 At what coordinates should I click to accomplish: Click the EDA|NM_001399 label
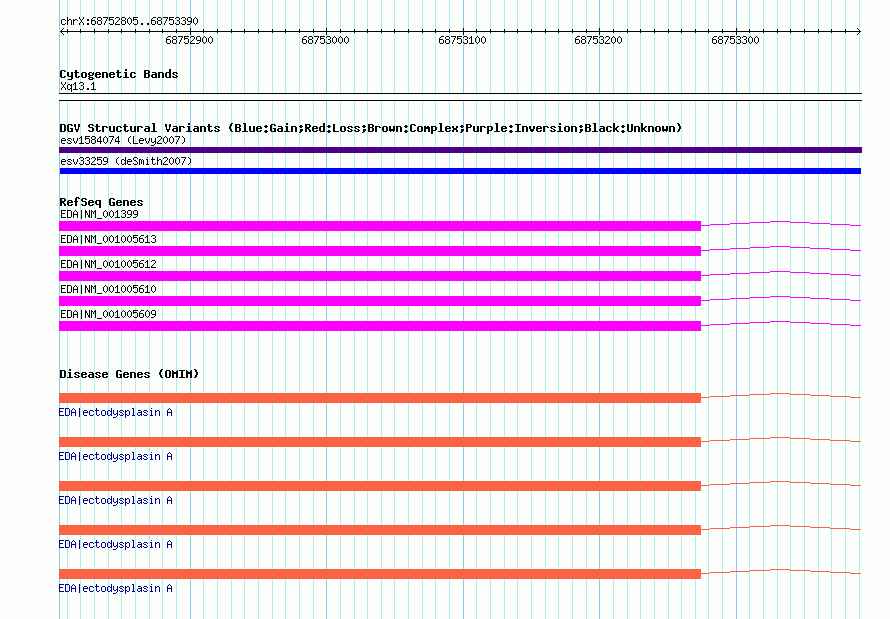(99, 214)
